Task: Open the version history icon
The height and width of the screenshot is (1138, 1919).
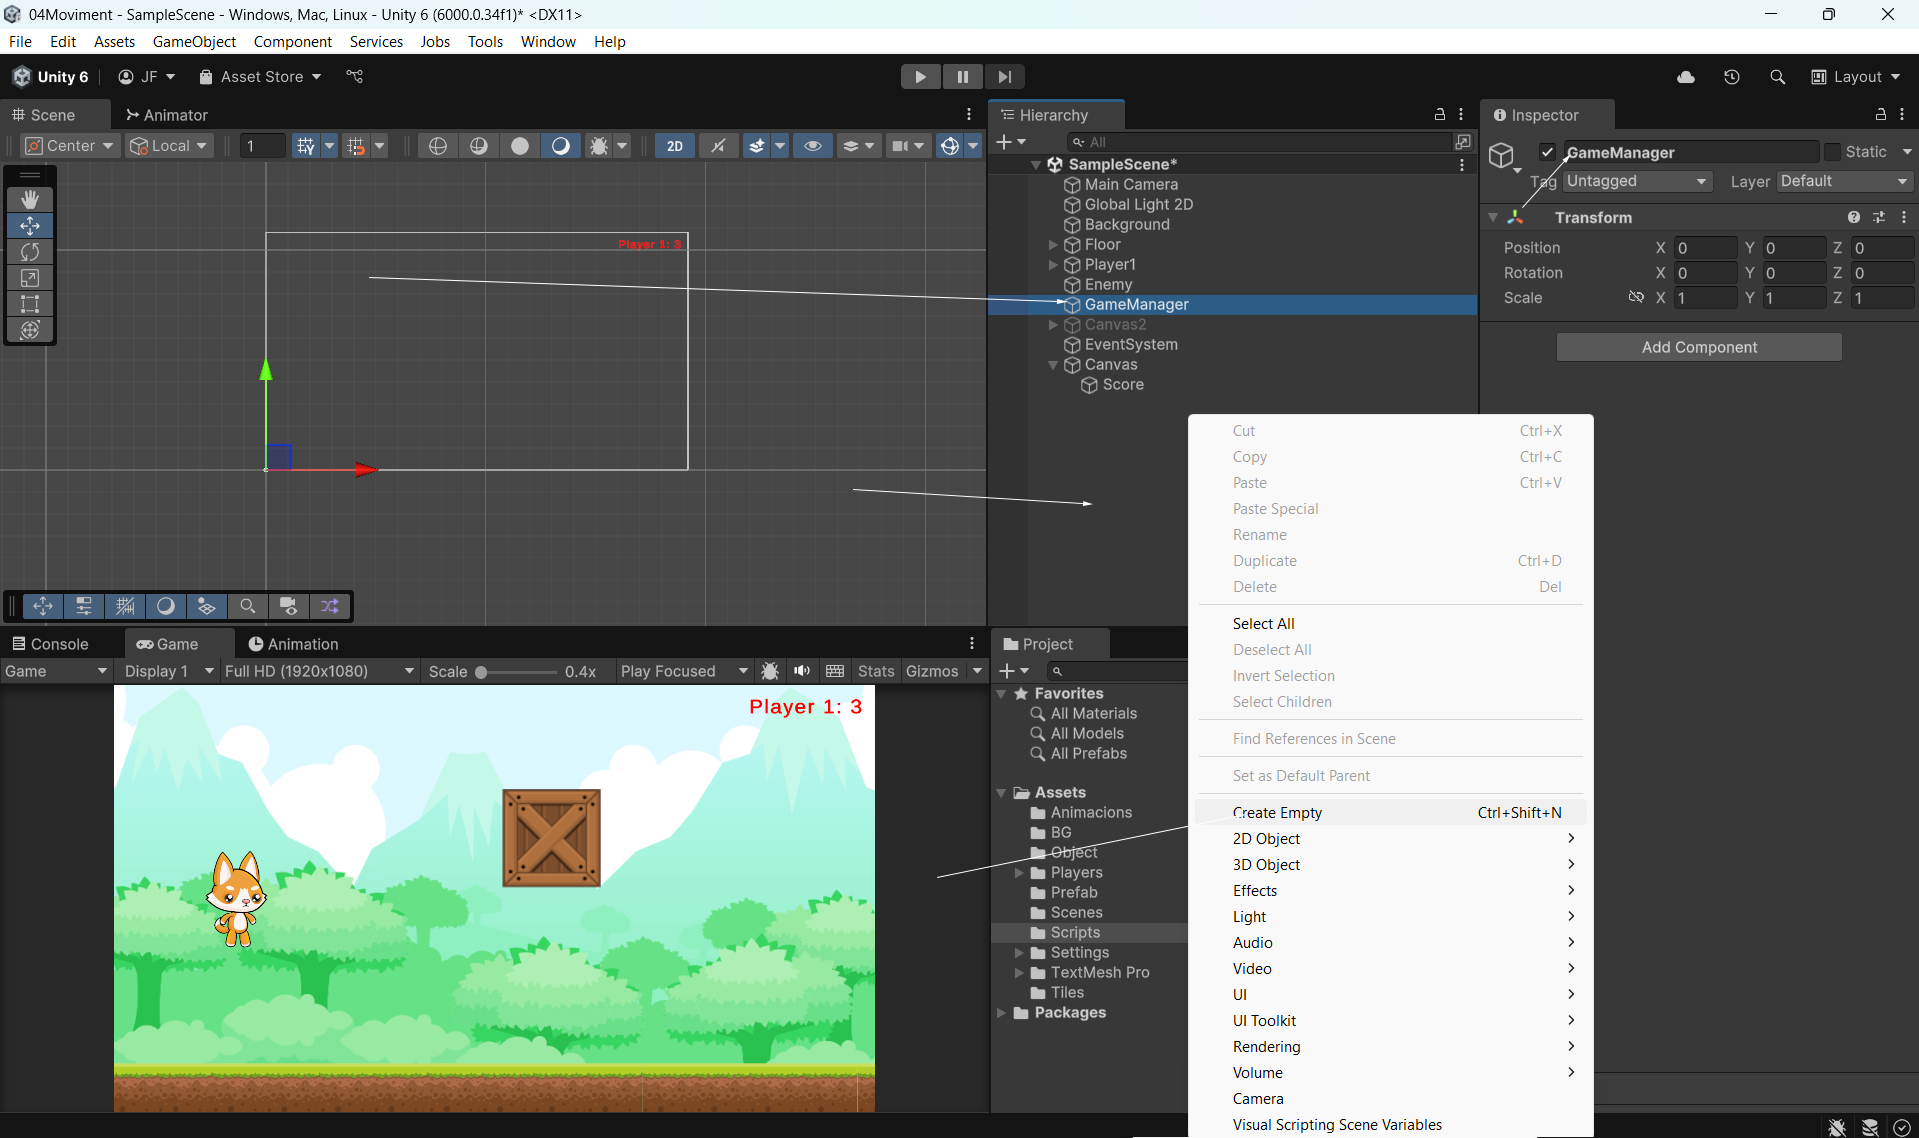Action: pos(1732,77)
